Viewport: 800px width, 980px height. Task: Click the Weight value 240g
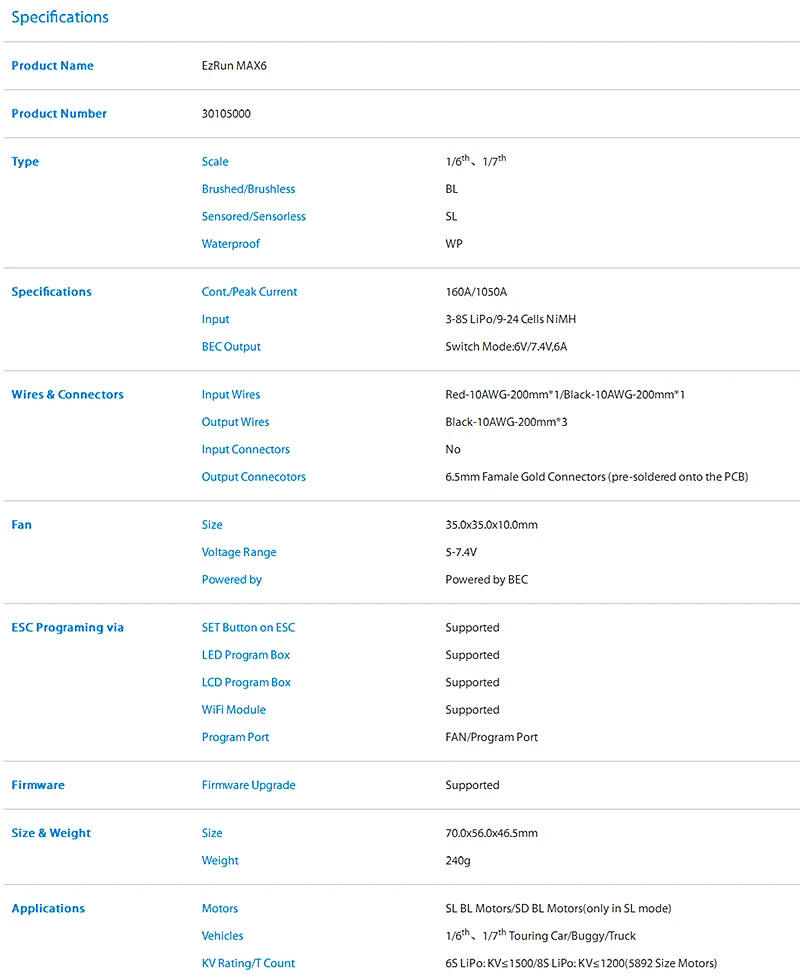click(x=458, y=861)
